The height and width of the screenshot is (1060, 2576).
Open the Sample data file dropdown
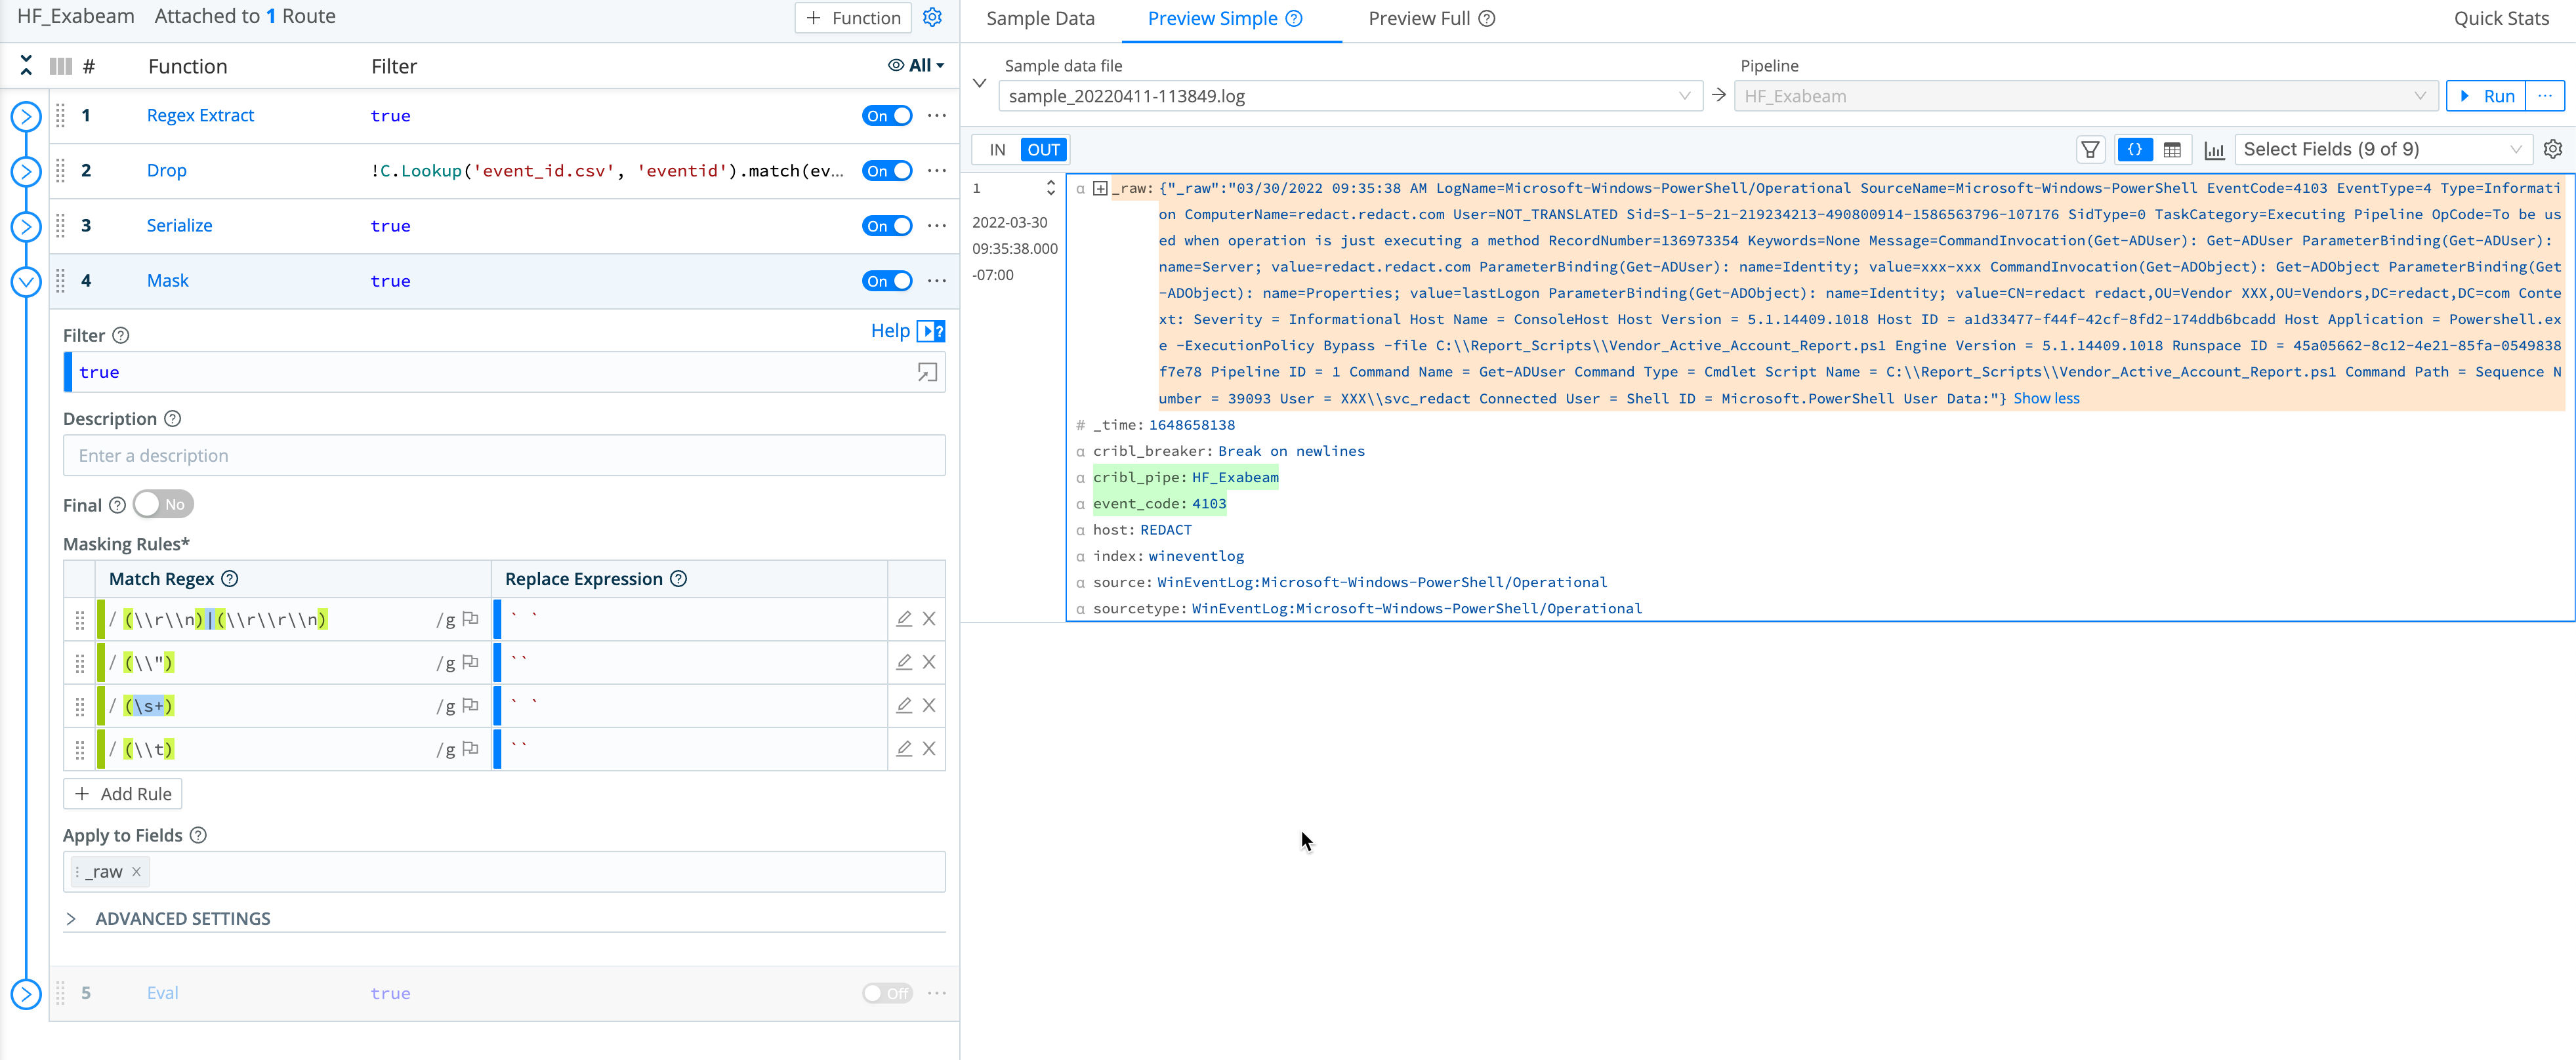click(1350, 96)
